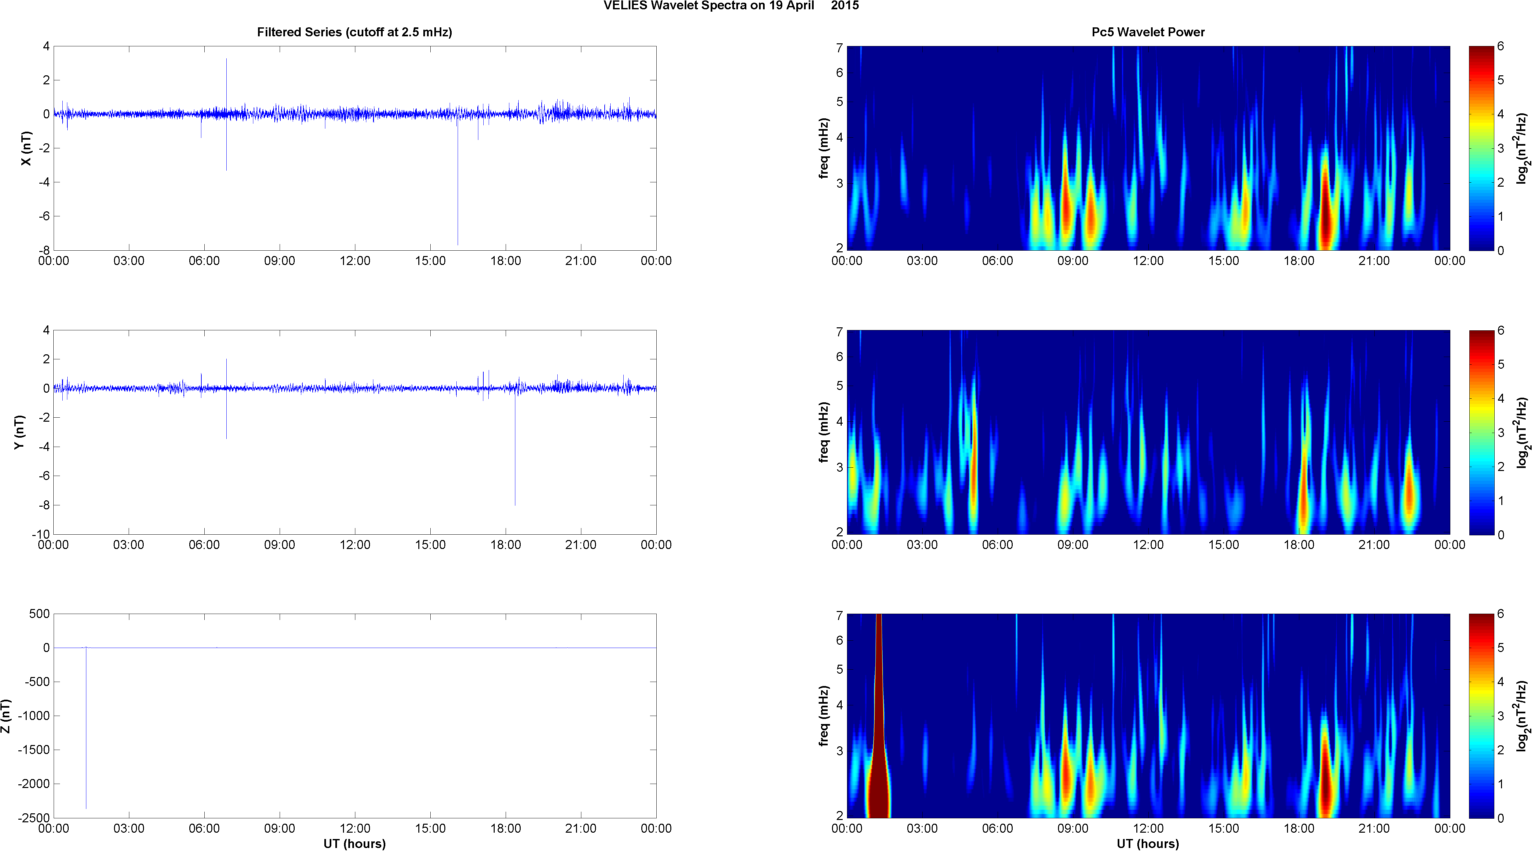The width and height of the screenshot is (1532, 851).
Task: Click the '21:00' tick under the Z wavelet plot
Action: pyautogui.click(x=1374, y=829)
